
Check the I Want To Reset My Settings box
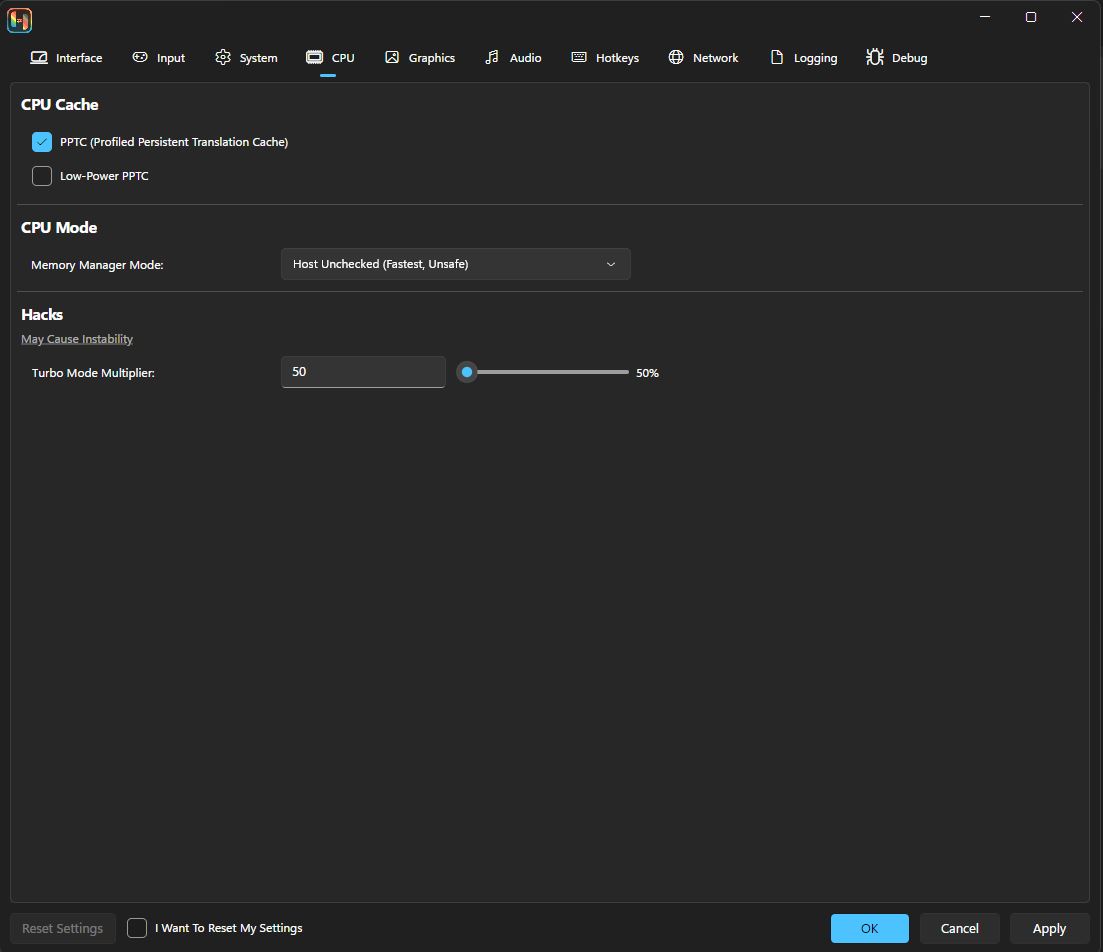pyautogui.click(x=137, y=928)
